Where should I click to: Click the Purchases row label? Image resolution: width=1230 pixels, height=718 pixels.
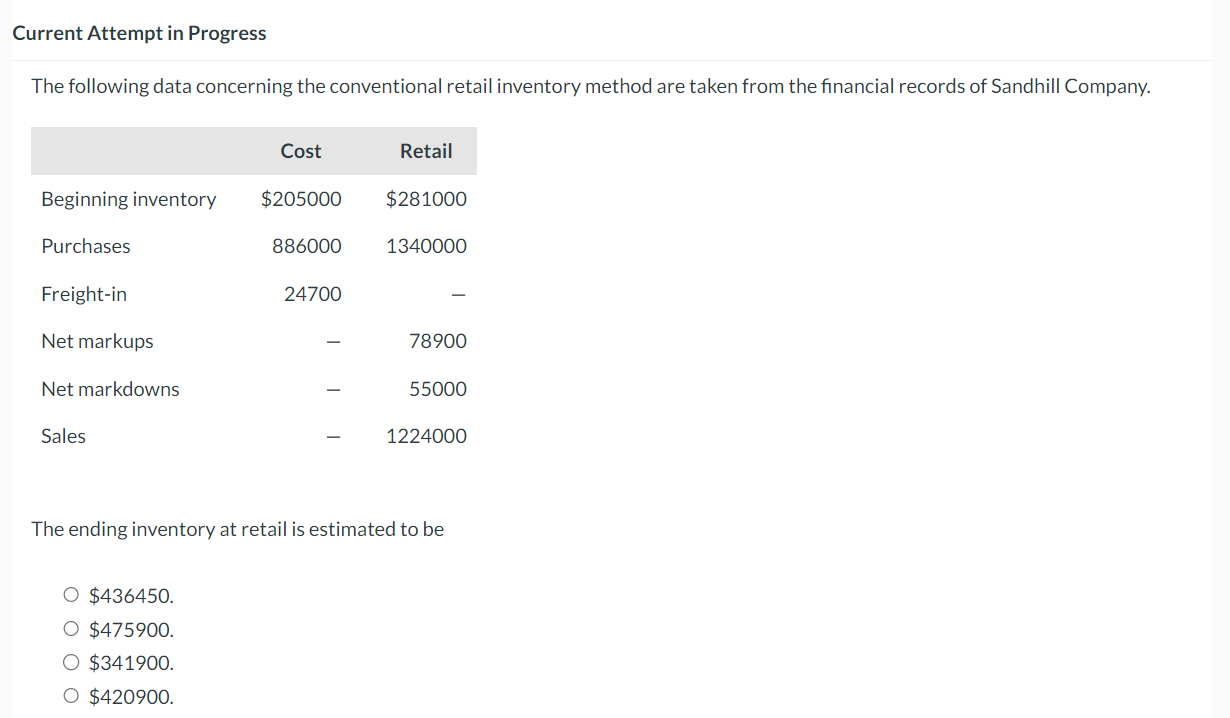(85, 246)
